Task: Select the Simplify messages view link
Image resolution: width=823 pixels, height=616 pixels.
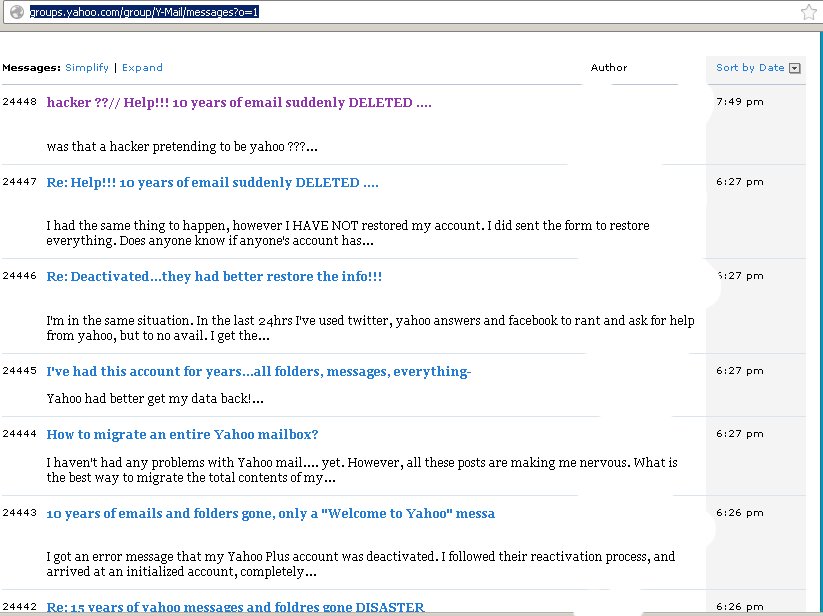Action: [87, 68]
